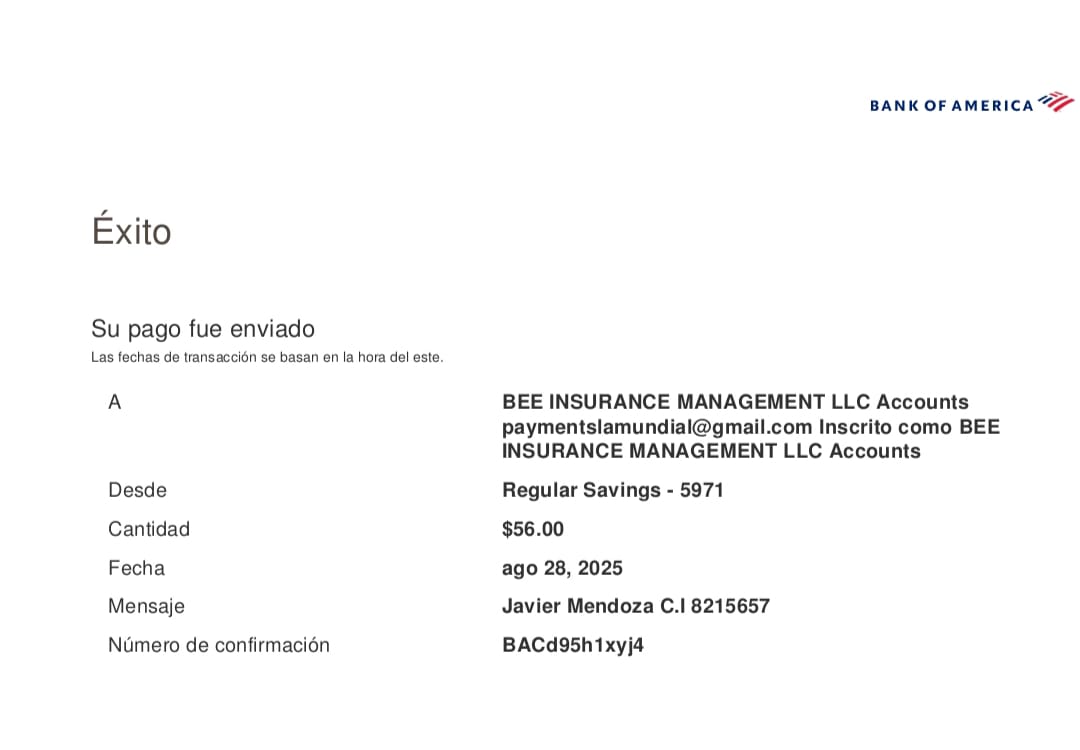Click the Cantidad label

click(149, 529)
